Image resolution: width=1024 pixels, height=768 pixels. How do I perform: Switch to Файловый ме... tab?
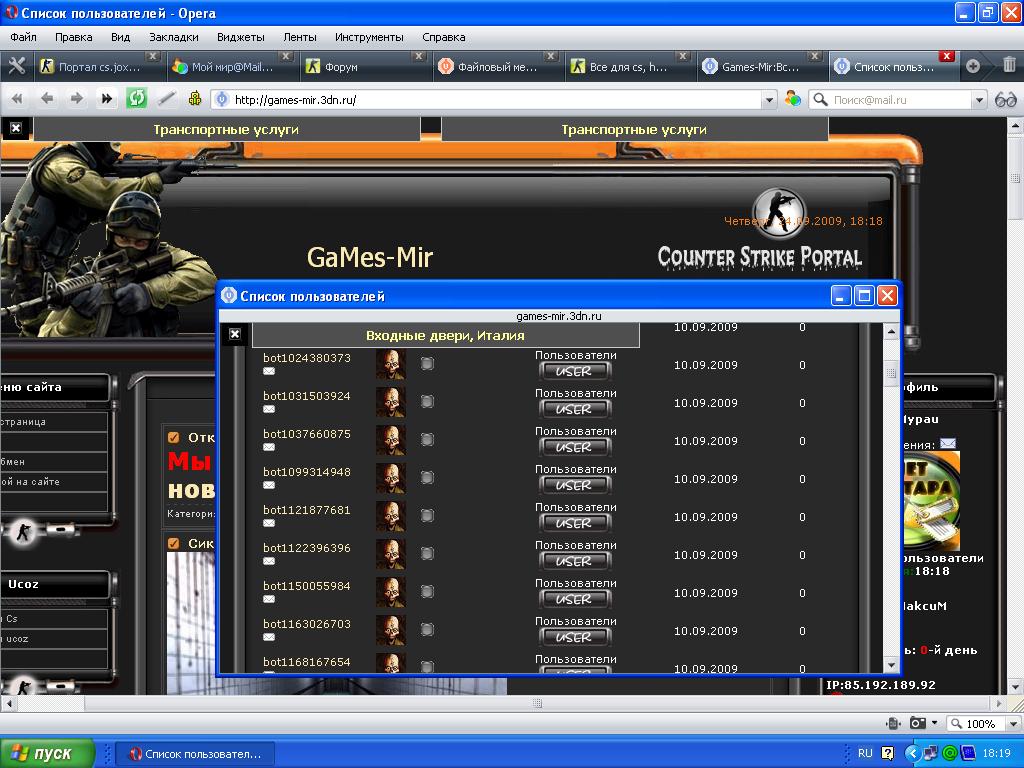coord(496,67)
